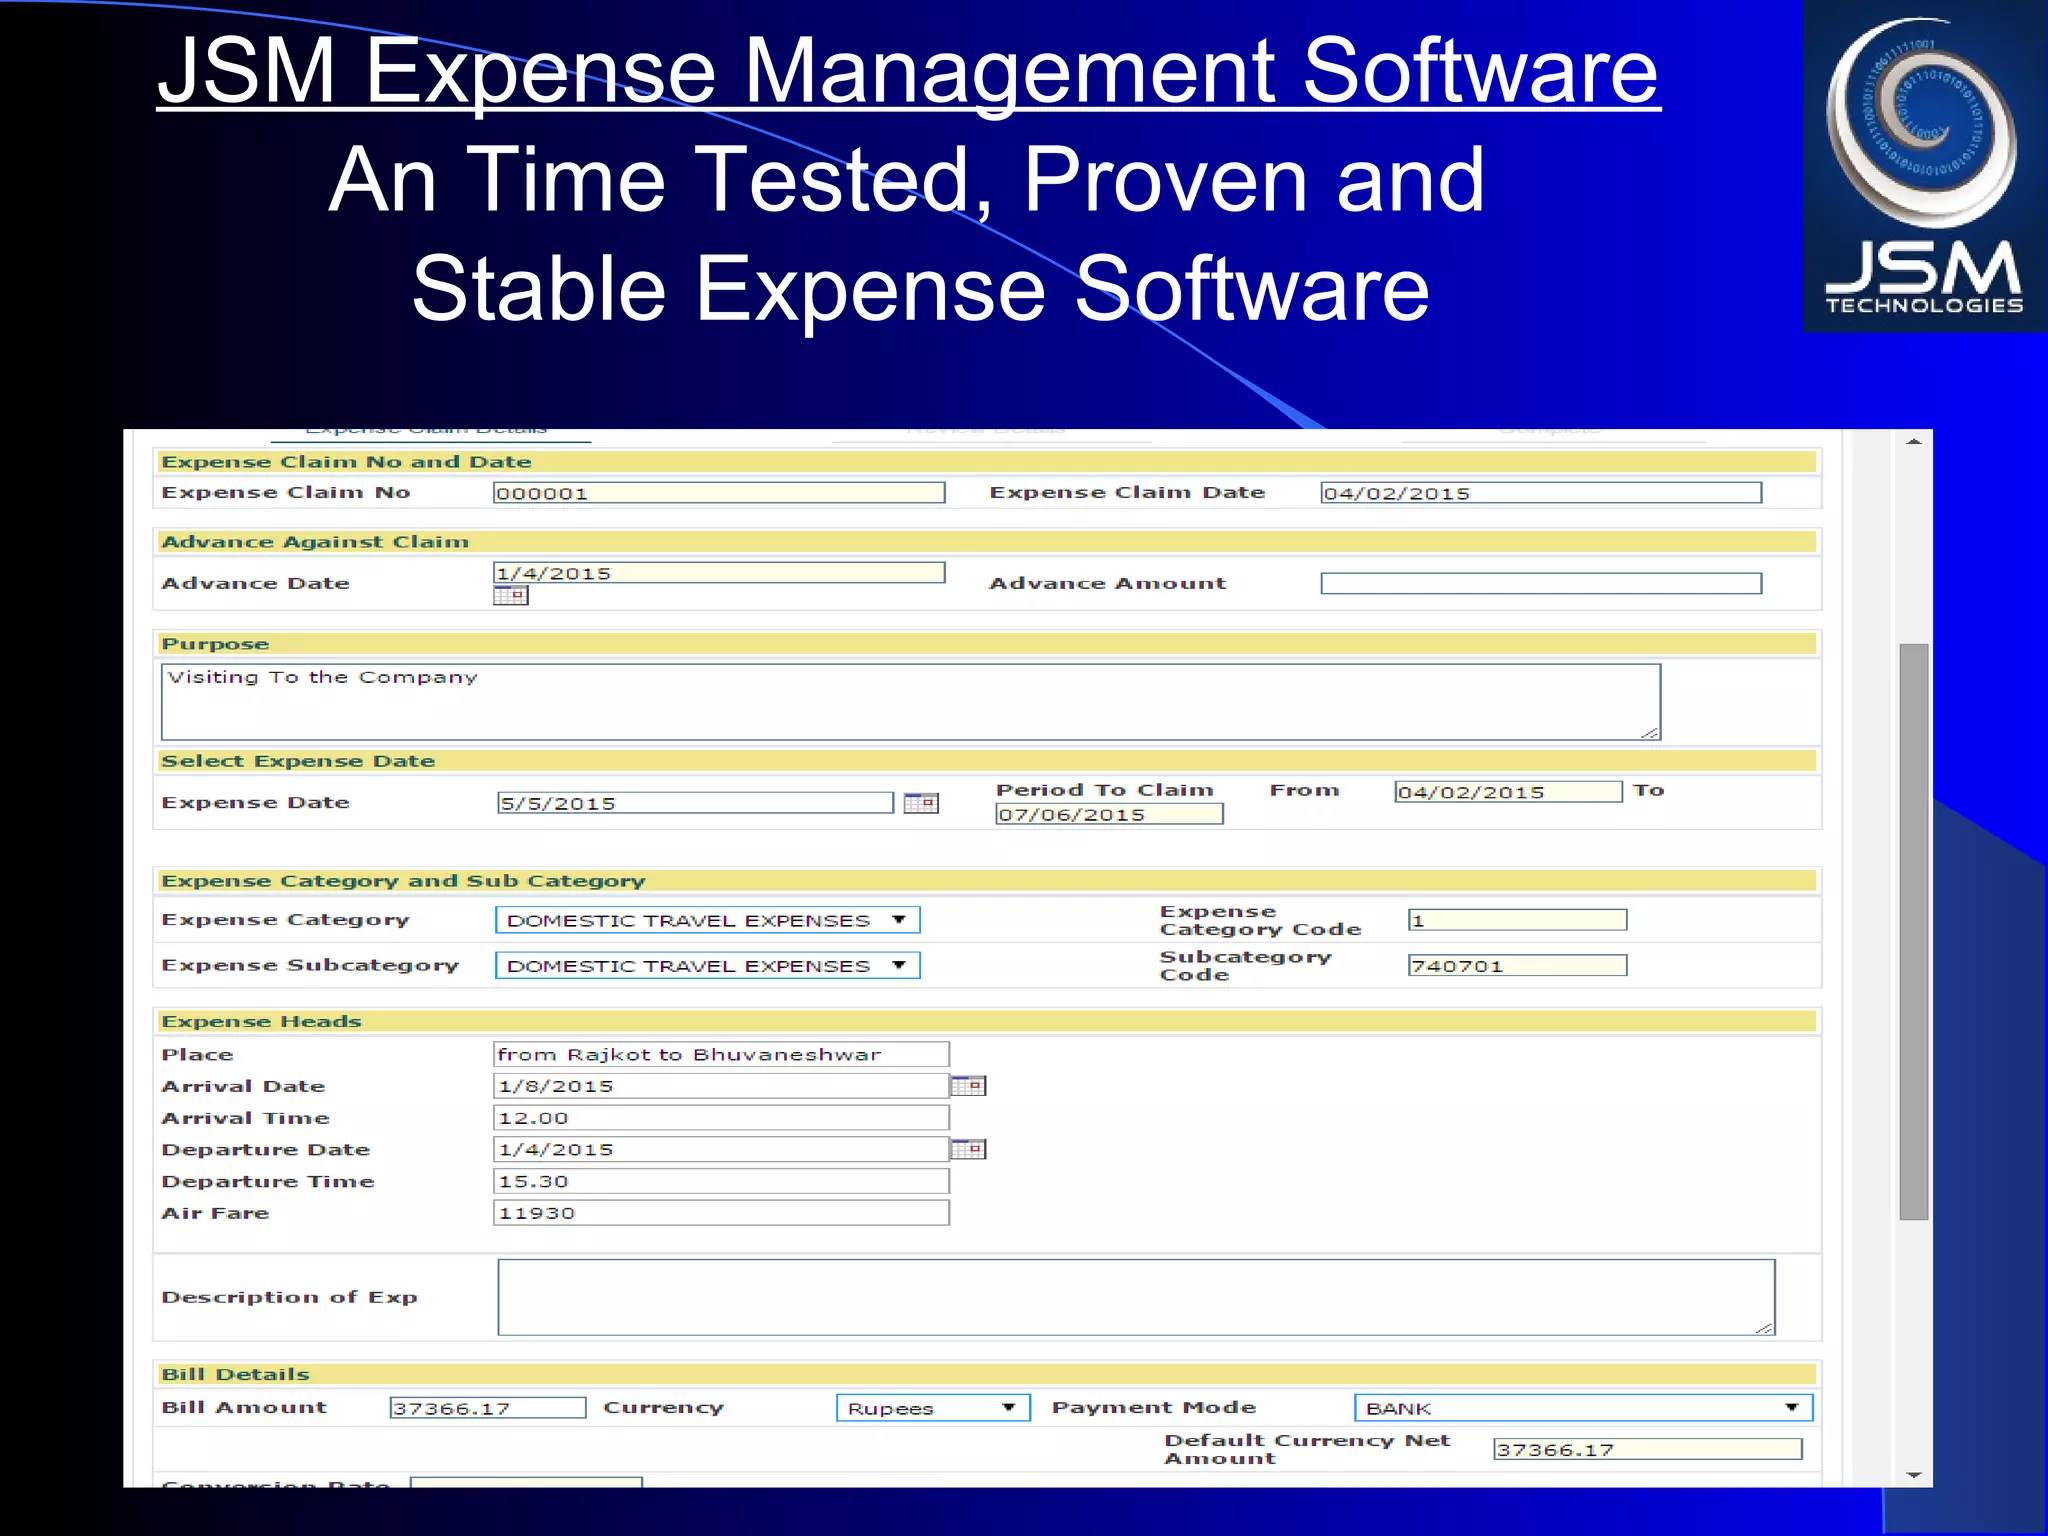This screenshot has height=1536, width=2048.
Task: Click the Payment Mode label
Action: click(x=1154, y=1407)
